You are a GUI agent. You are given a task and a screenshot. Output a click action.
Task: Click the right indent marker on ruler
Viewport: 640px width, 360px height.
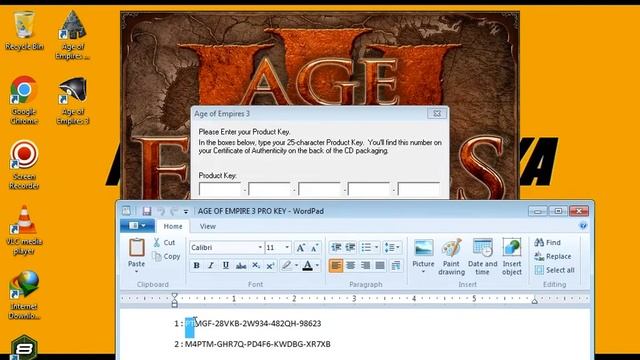point(534,301)
